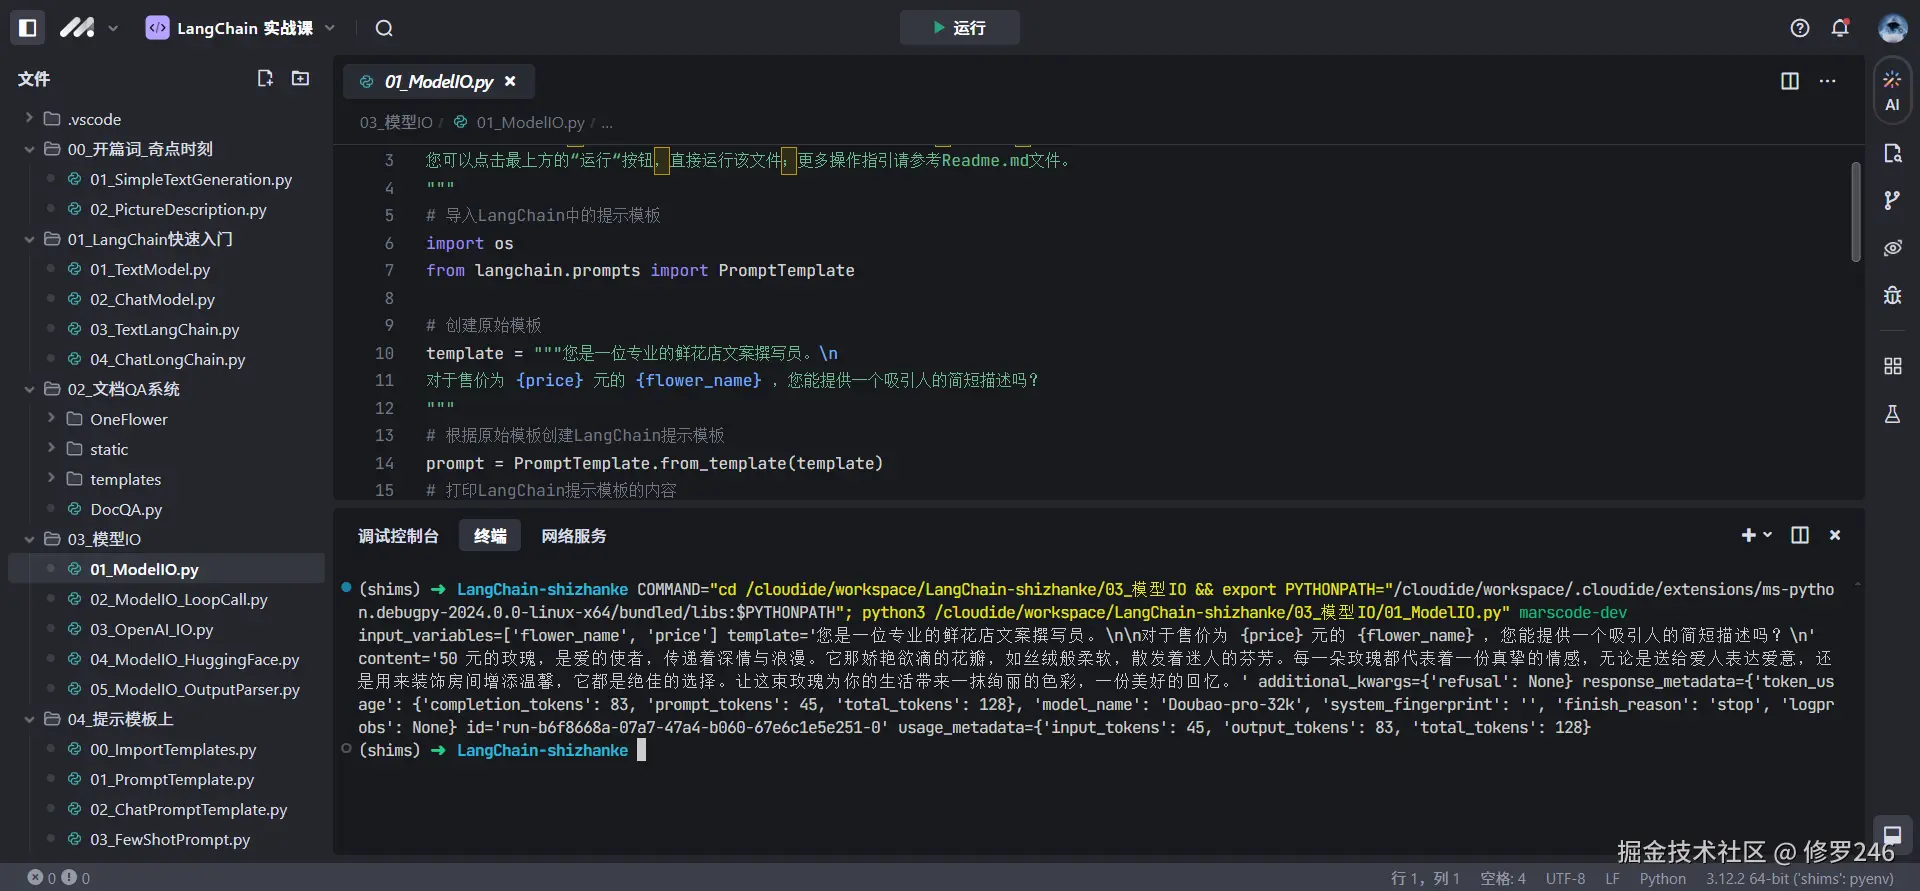
Task: Click 03_模型IO breadcrumb segment
Action: pos(396,122)
